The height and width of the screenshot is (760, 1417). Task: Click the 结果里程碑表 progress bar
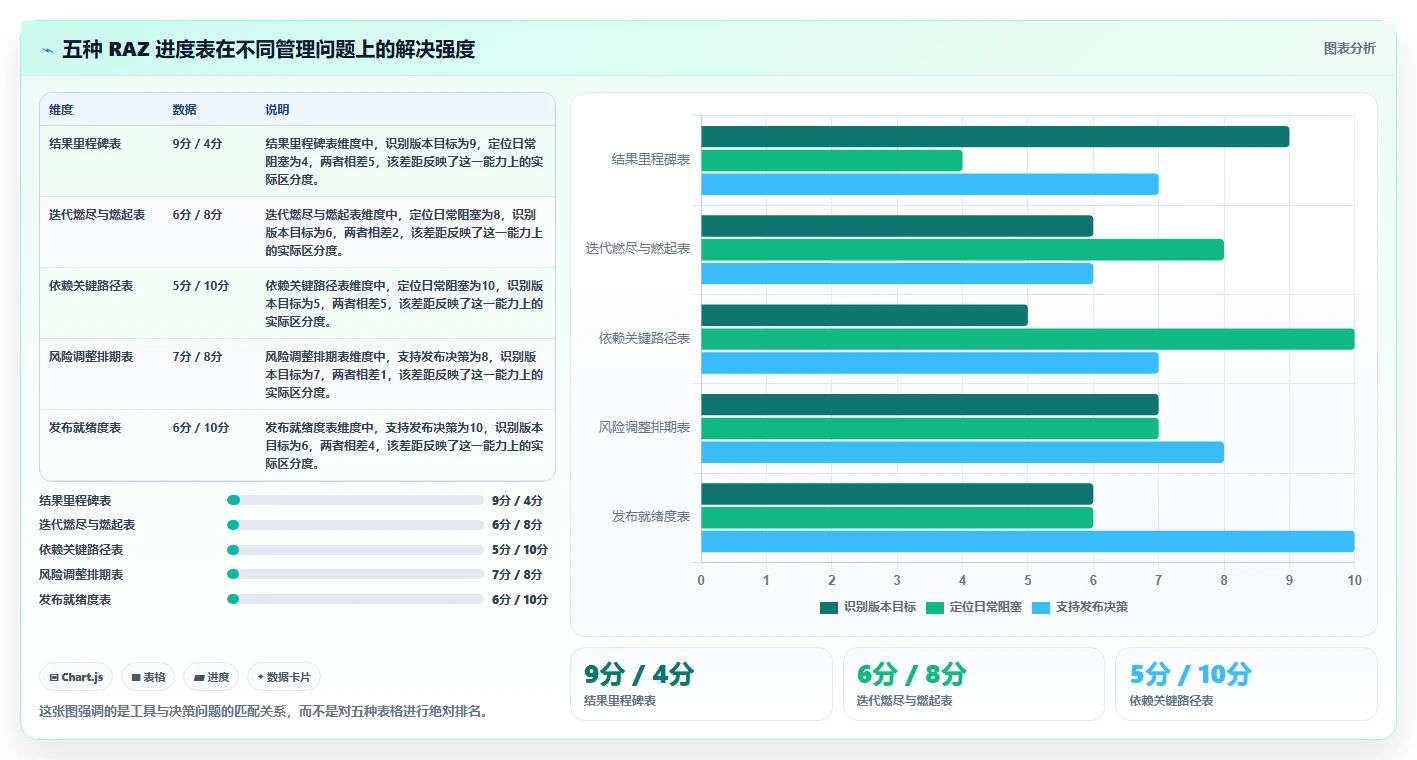[355, 500]
